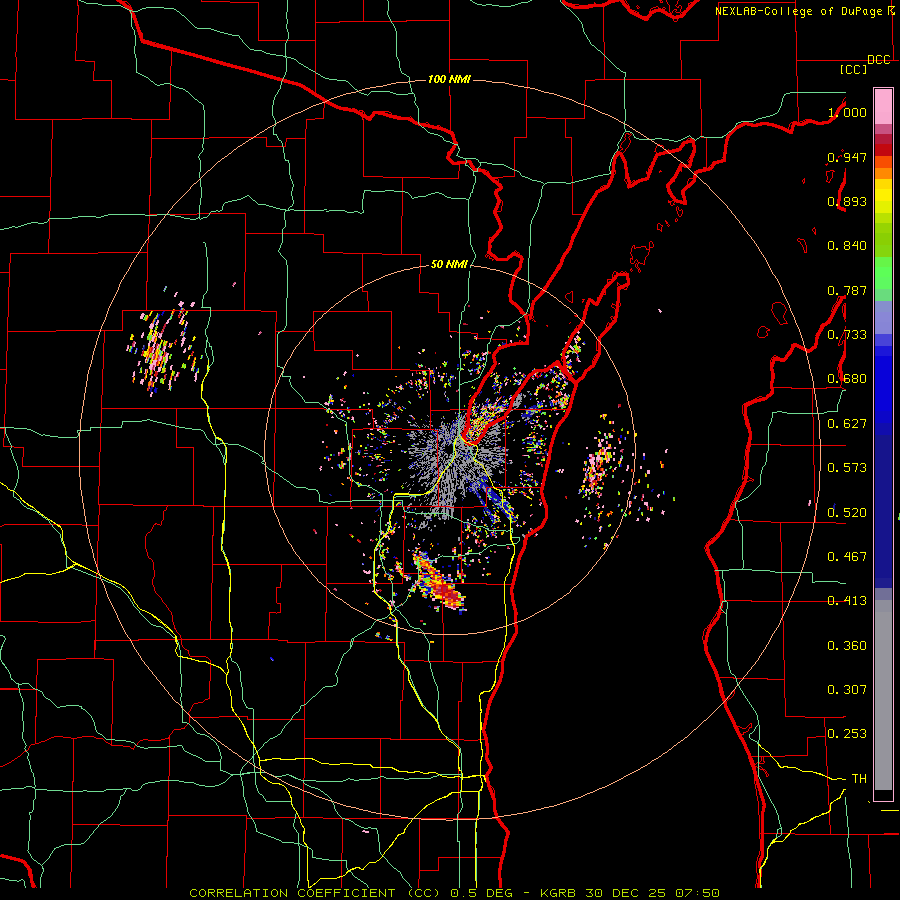Select the 0.520 color scale value
The height and width of the screenshot is (900, 900).
(847, 513)
